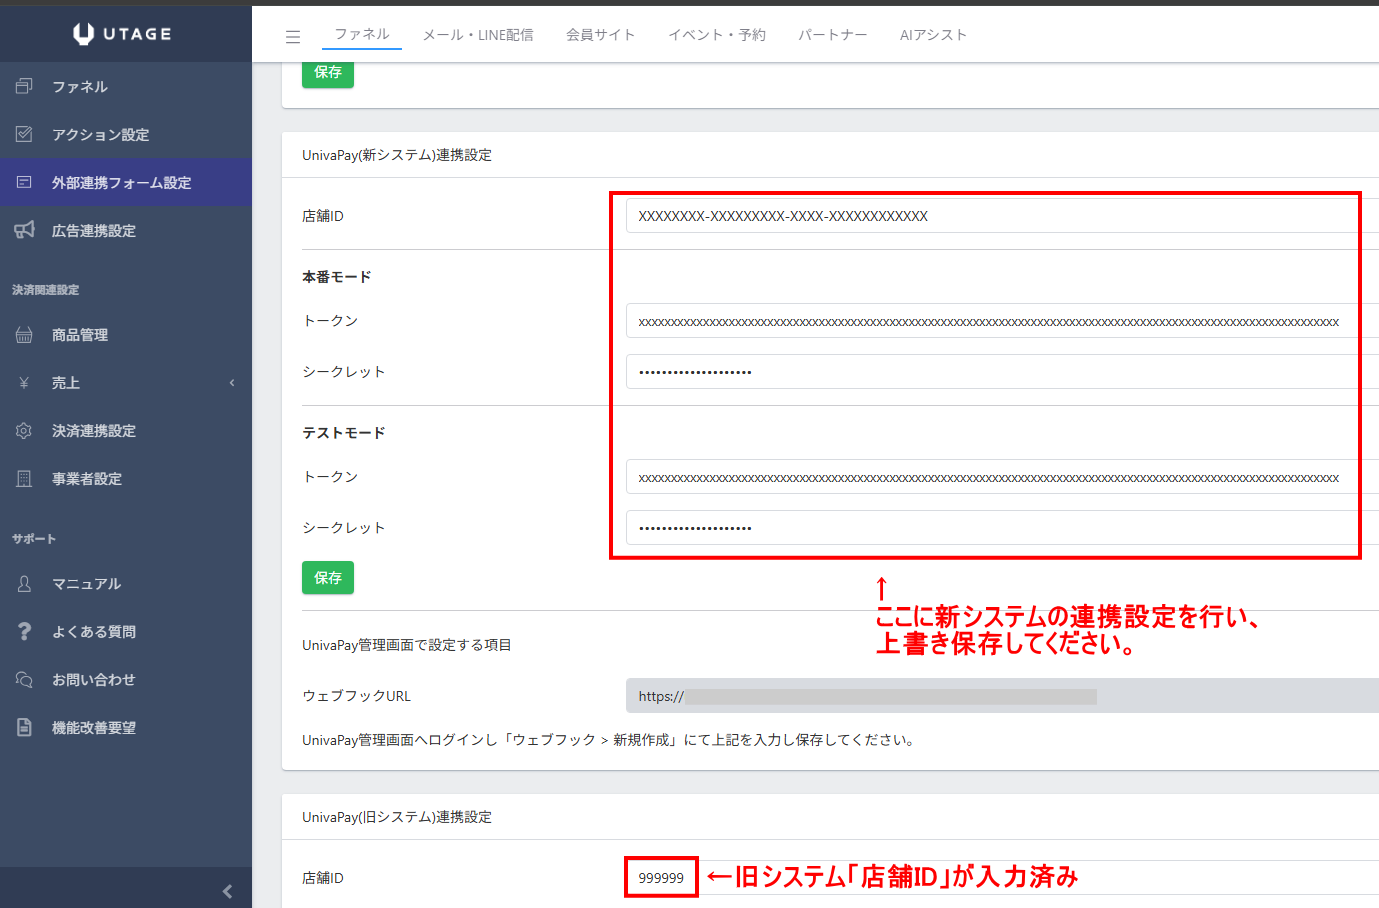
Task: Click the basket icon for 商品管理
Action: pyautogui.click(x=25, y=335)
